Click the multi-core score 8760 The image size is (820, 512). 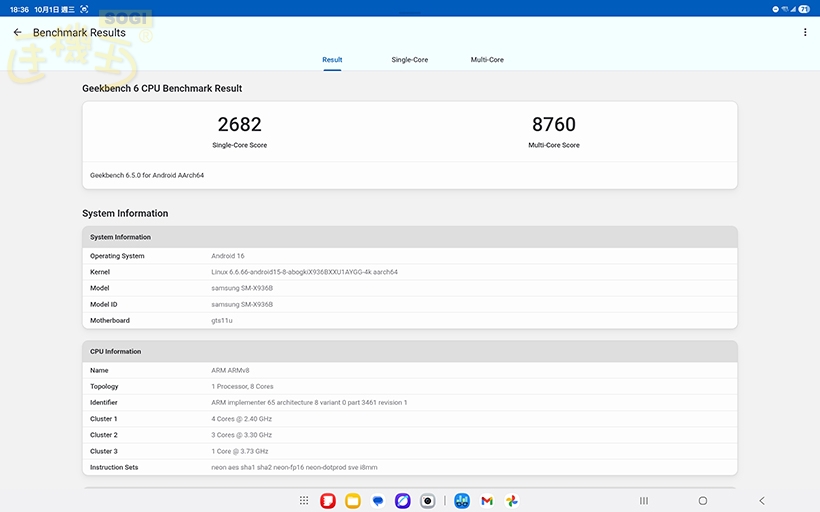pyautogui.click(x=554, y=125)
